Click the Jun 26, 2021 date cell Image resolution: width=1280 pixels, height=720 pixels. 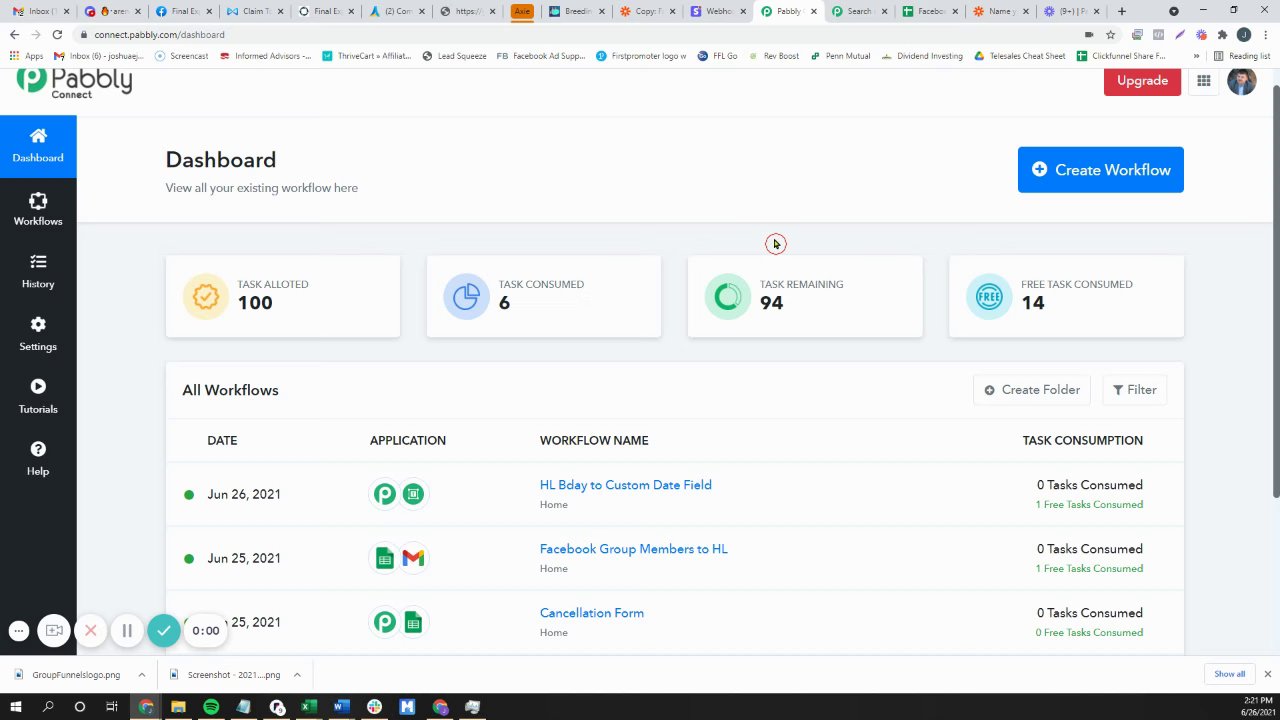[244, 494]
